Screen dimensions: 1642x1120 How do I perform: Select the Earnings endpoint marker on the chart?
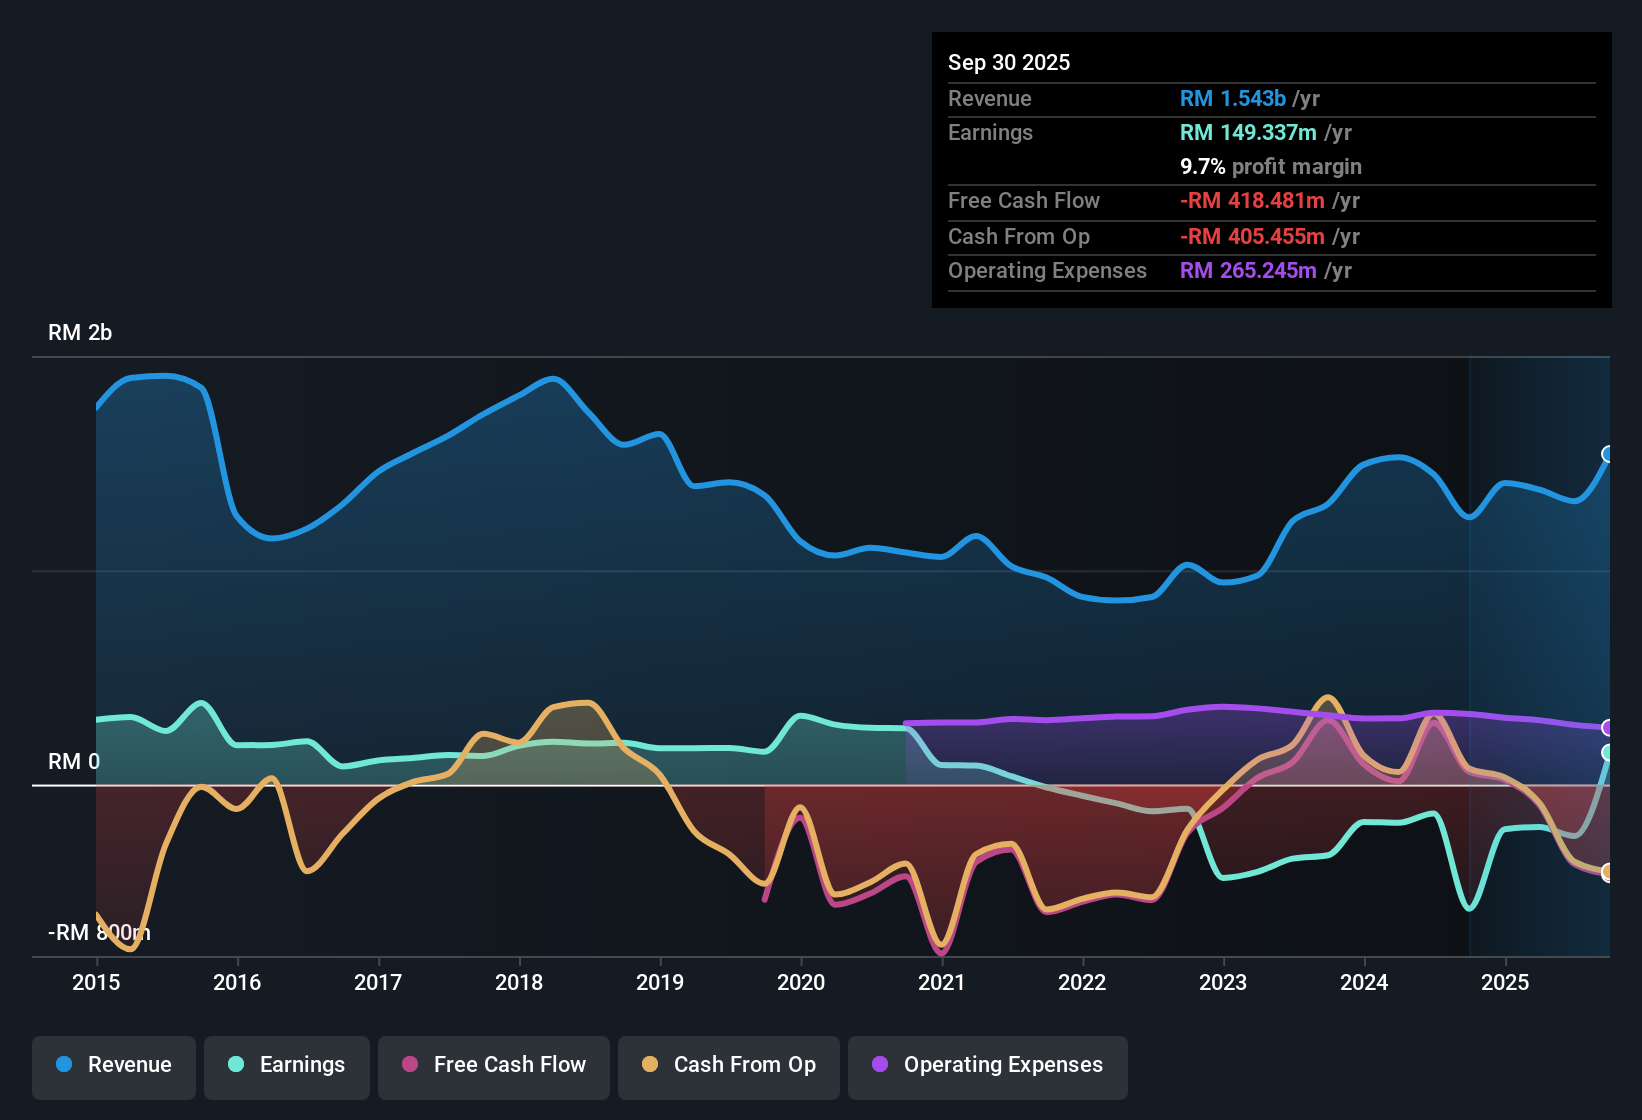point(1608,753)
